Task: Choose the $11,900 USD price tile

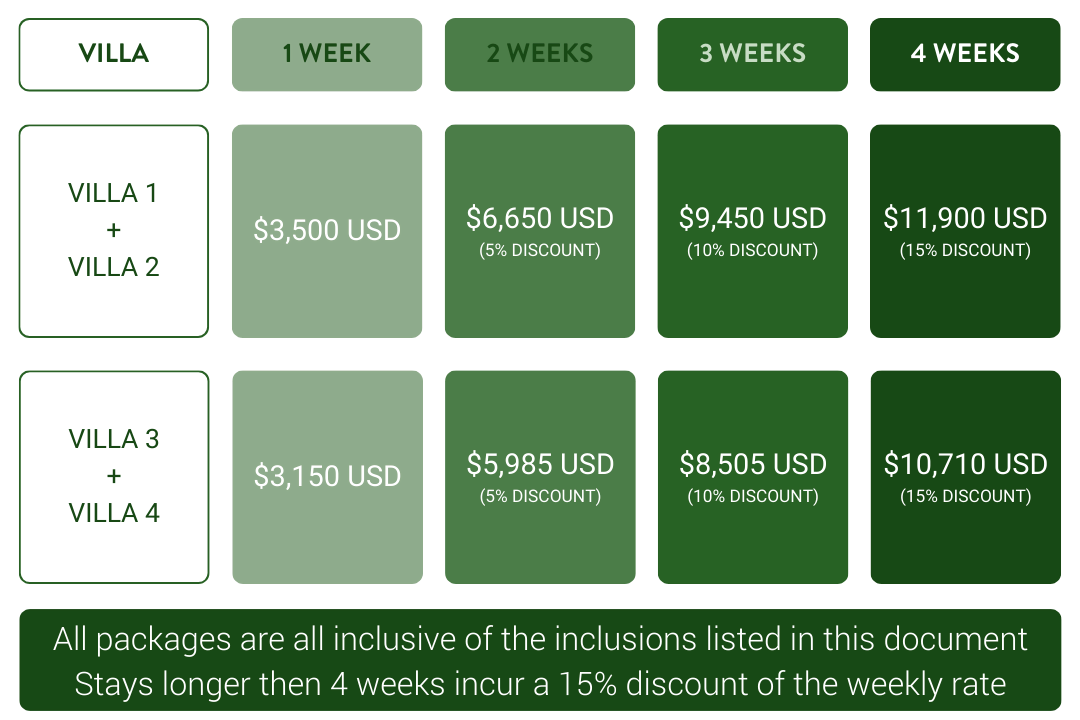Action: [x=965, y=231]
